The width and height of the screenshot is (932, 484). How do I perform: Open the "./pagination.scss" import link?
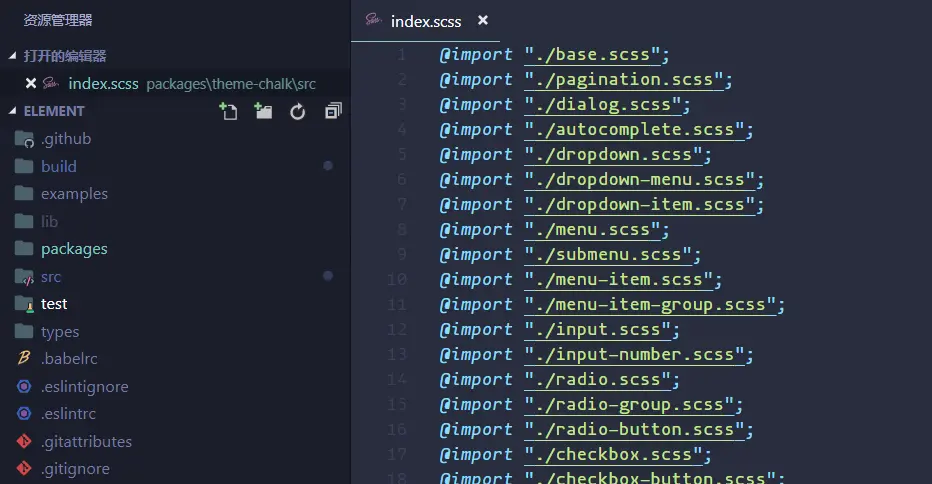tap(624, 80)
